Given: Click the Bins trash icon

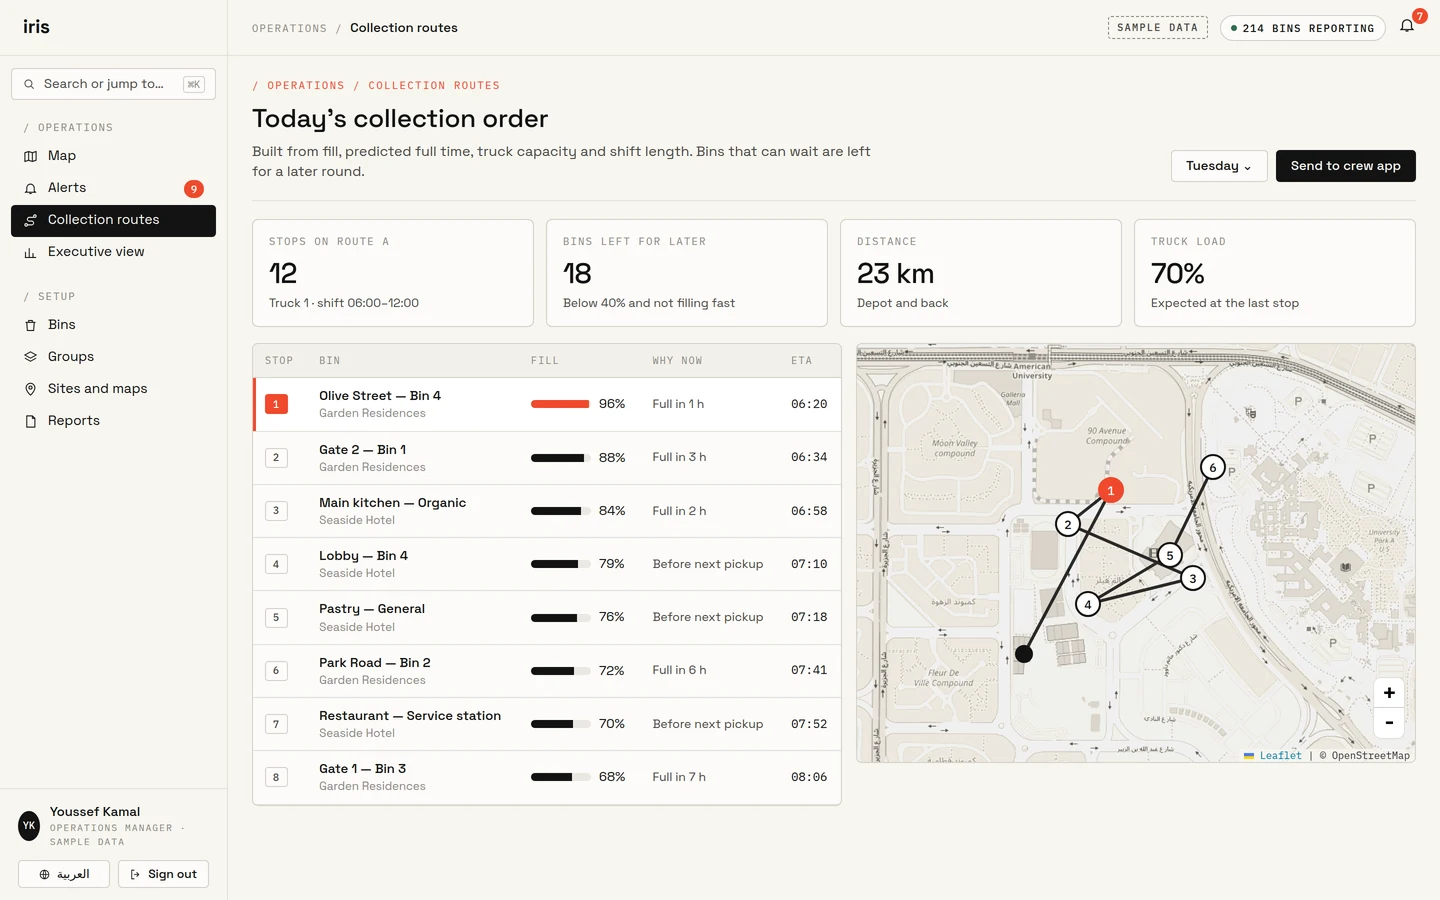Looking at the screenshot, I should pyautogui.click(x=30, y=325).
